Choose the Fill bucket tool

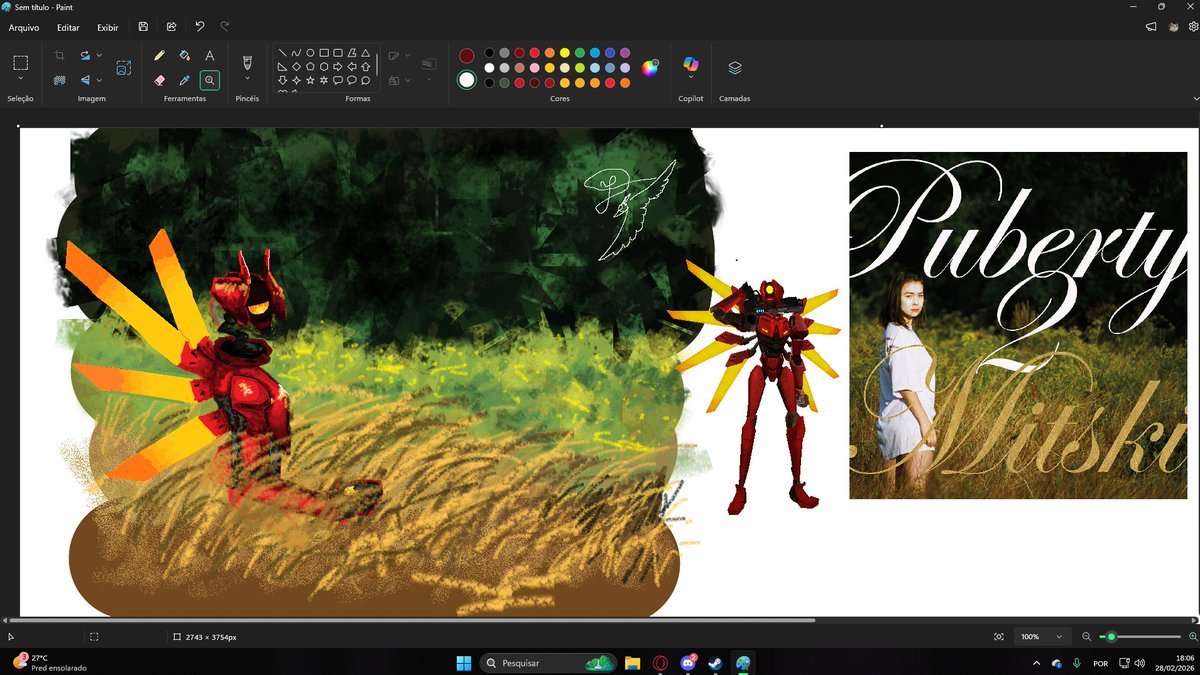[185, 56]
